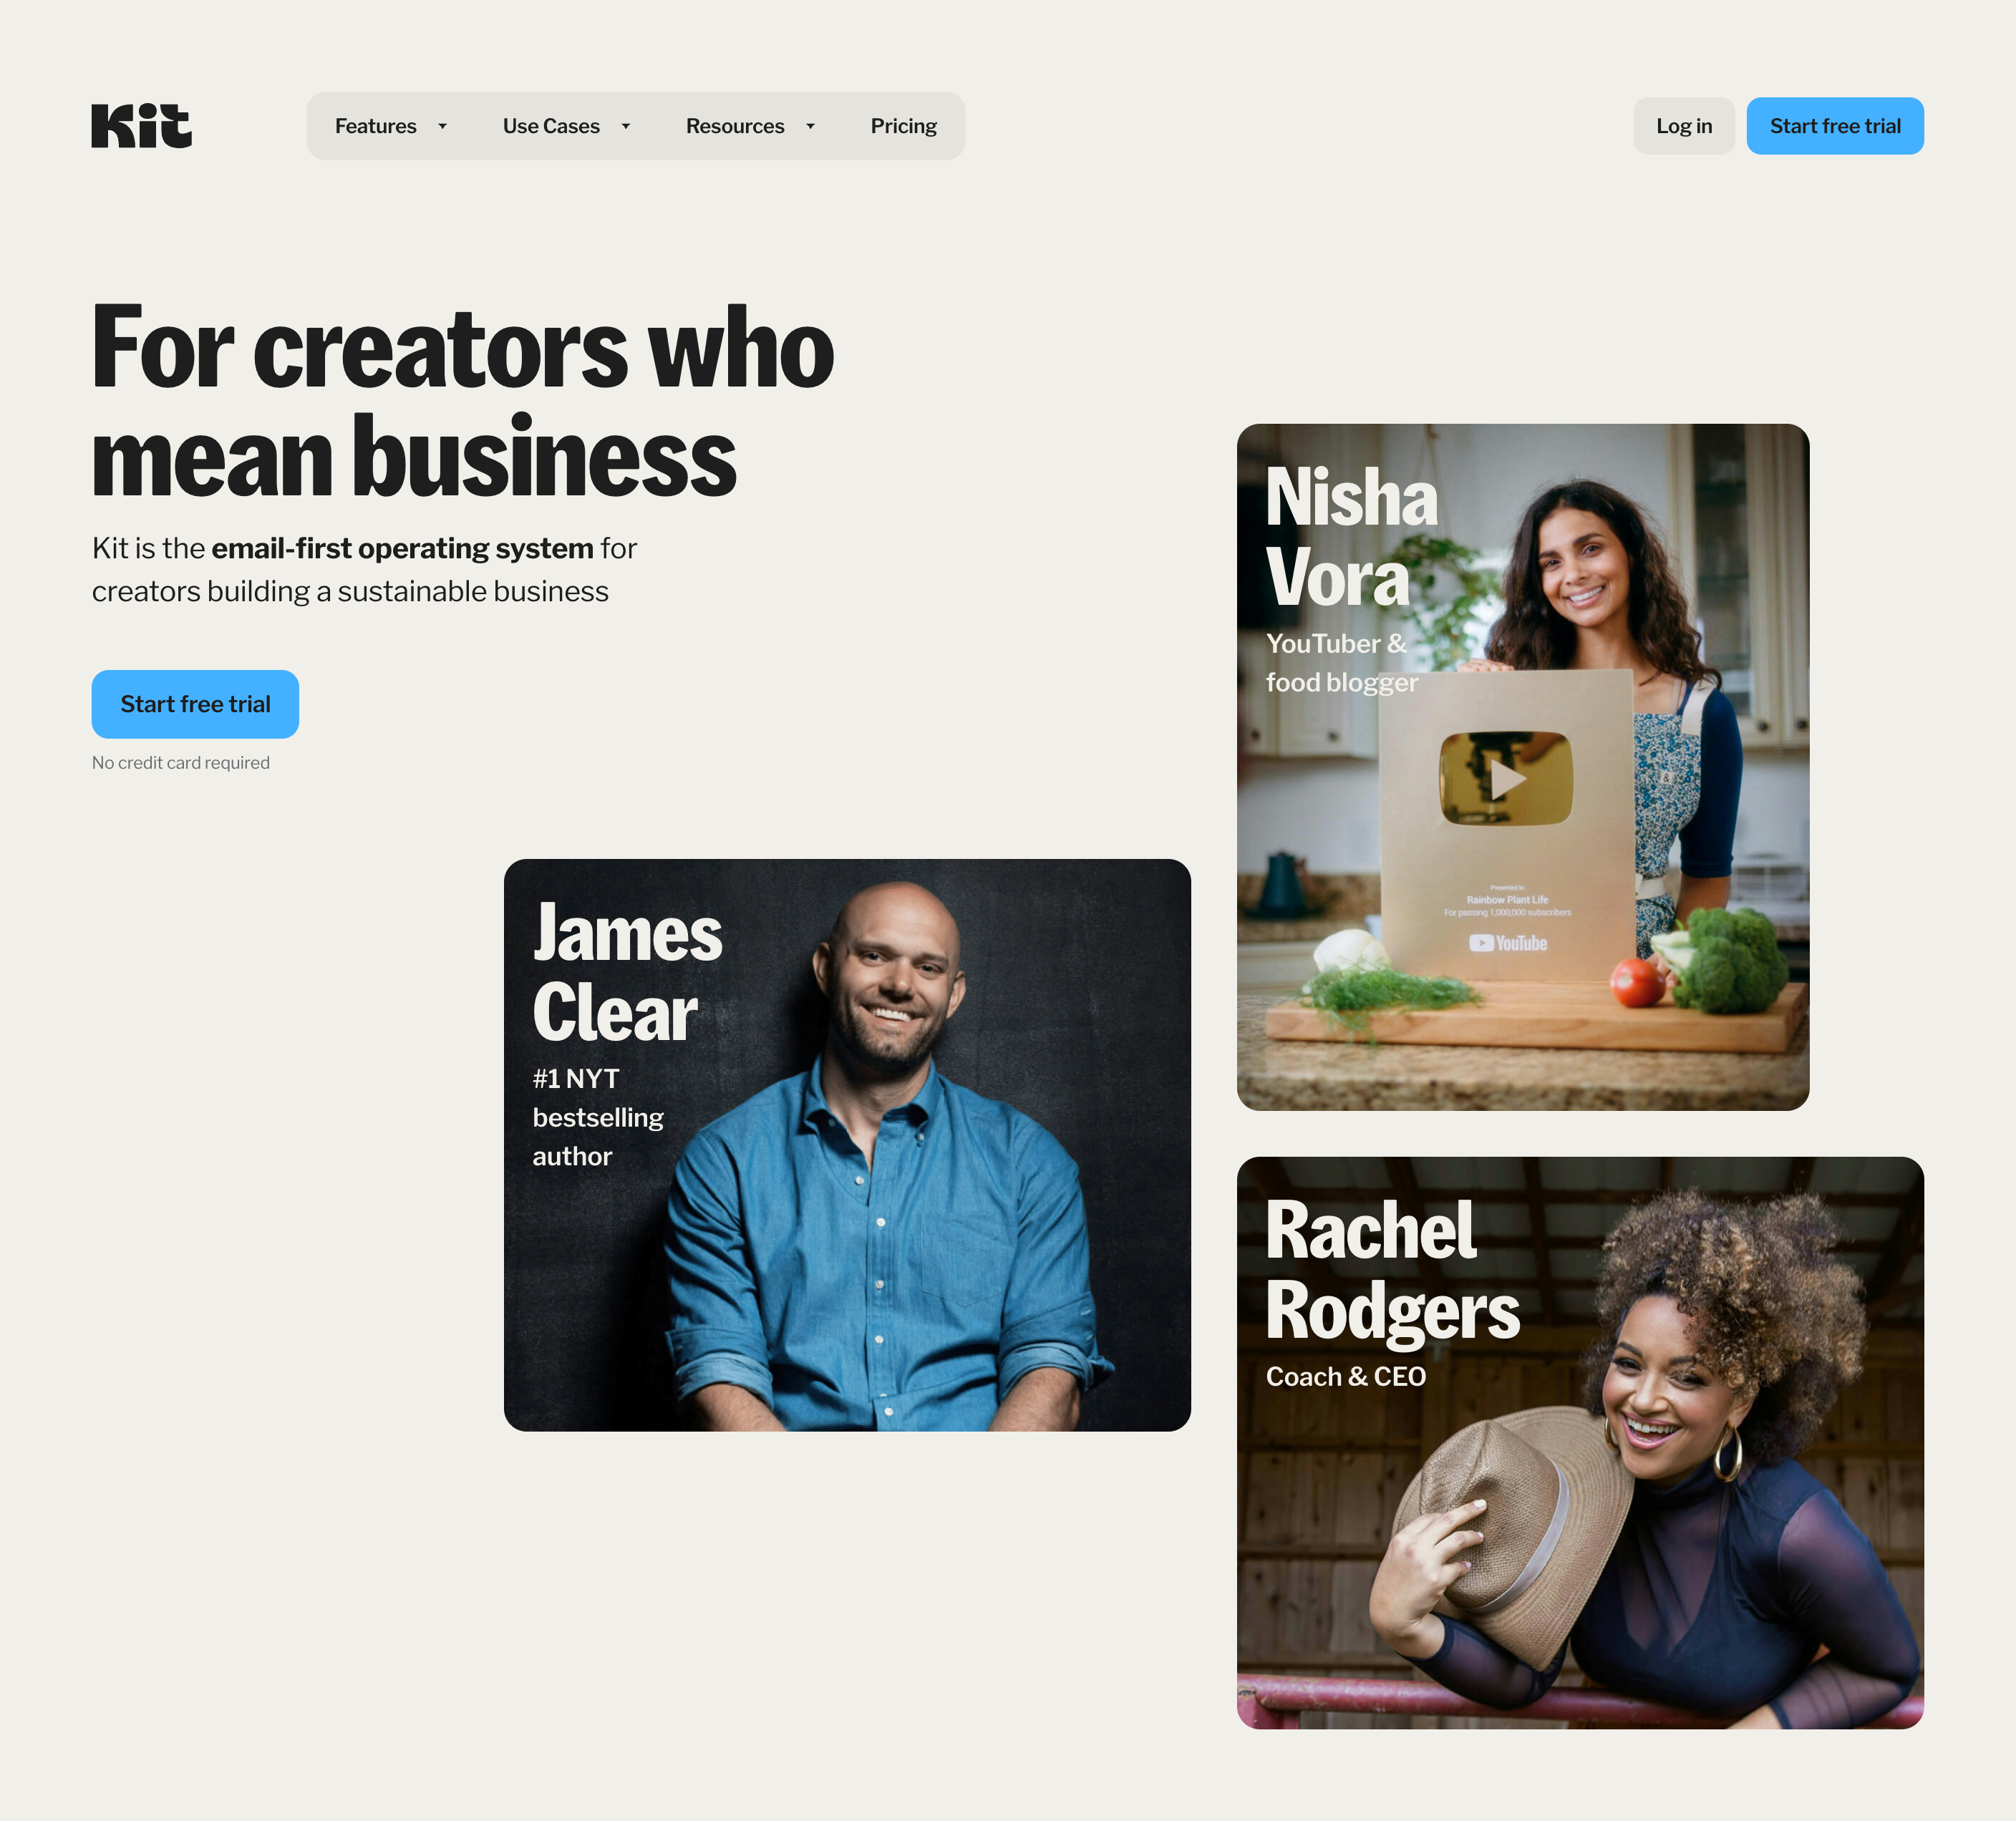2016x1821 pixels.
Task: Open the Features menu item
Action: coord(375,126)
